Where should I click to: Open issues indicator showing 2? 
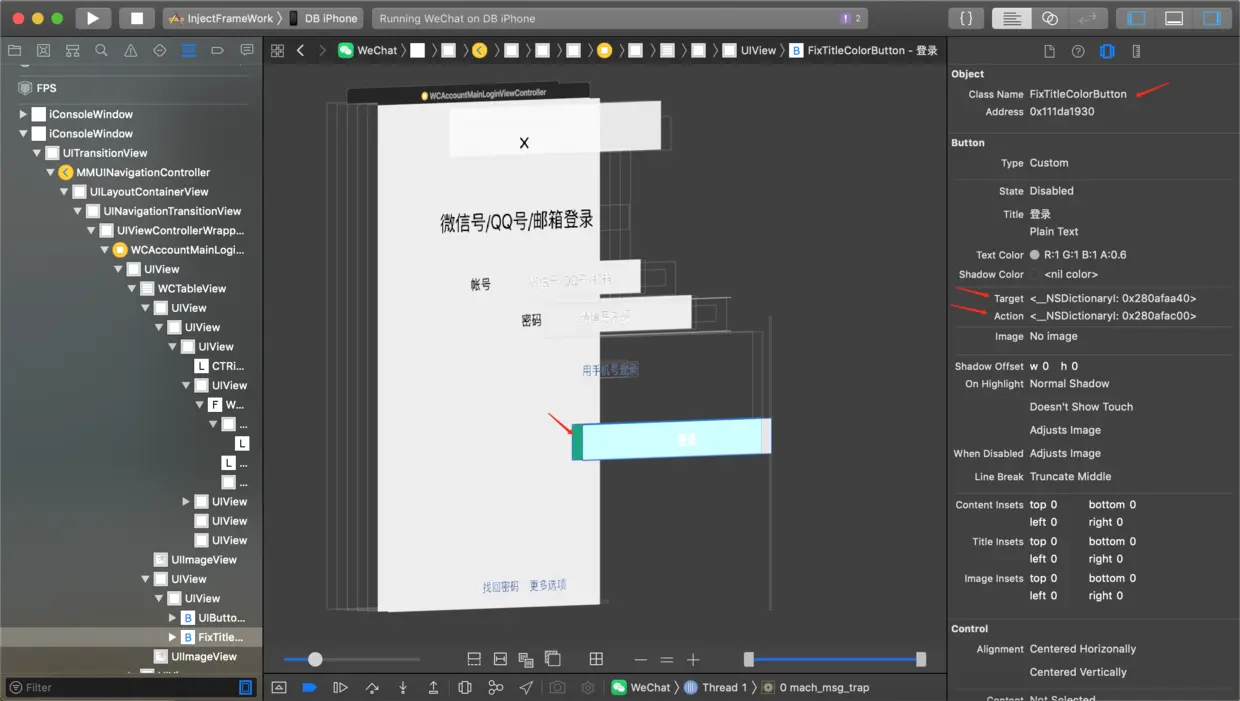click(x=851, y=18)
